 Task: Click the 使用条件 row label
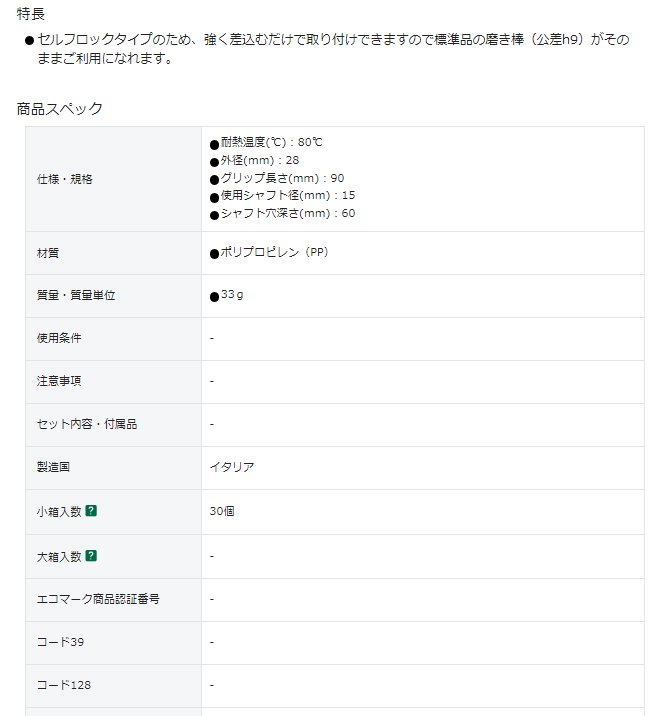coord(59,338)
